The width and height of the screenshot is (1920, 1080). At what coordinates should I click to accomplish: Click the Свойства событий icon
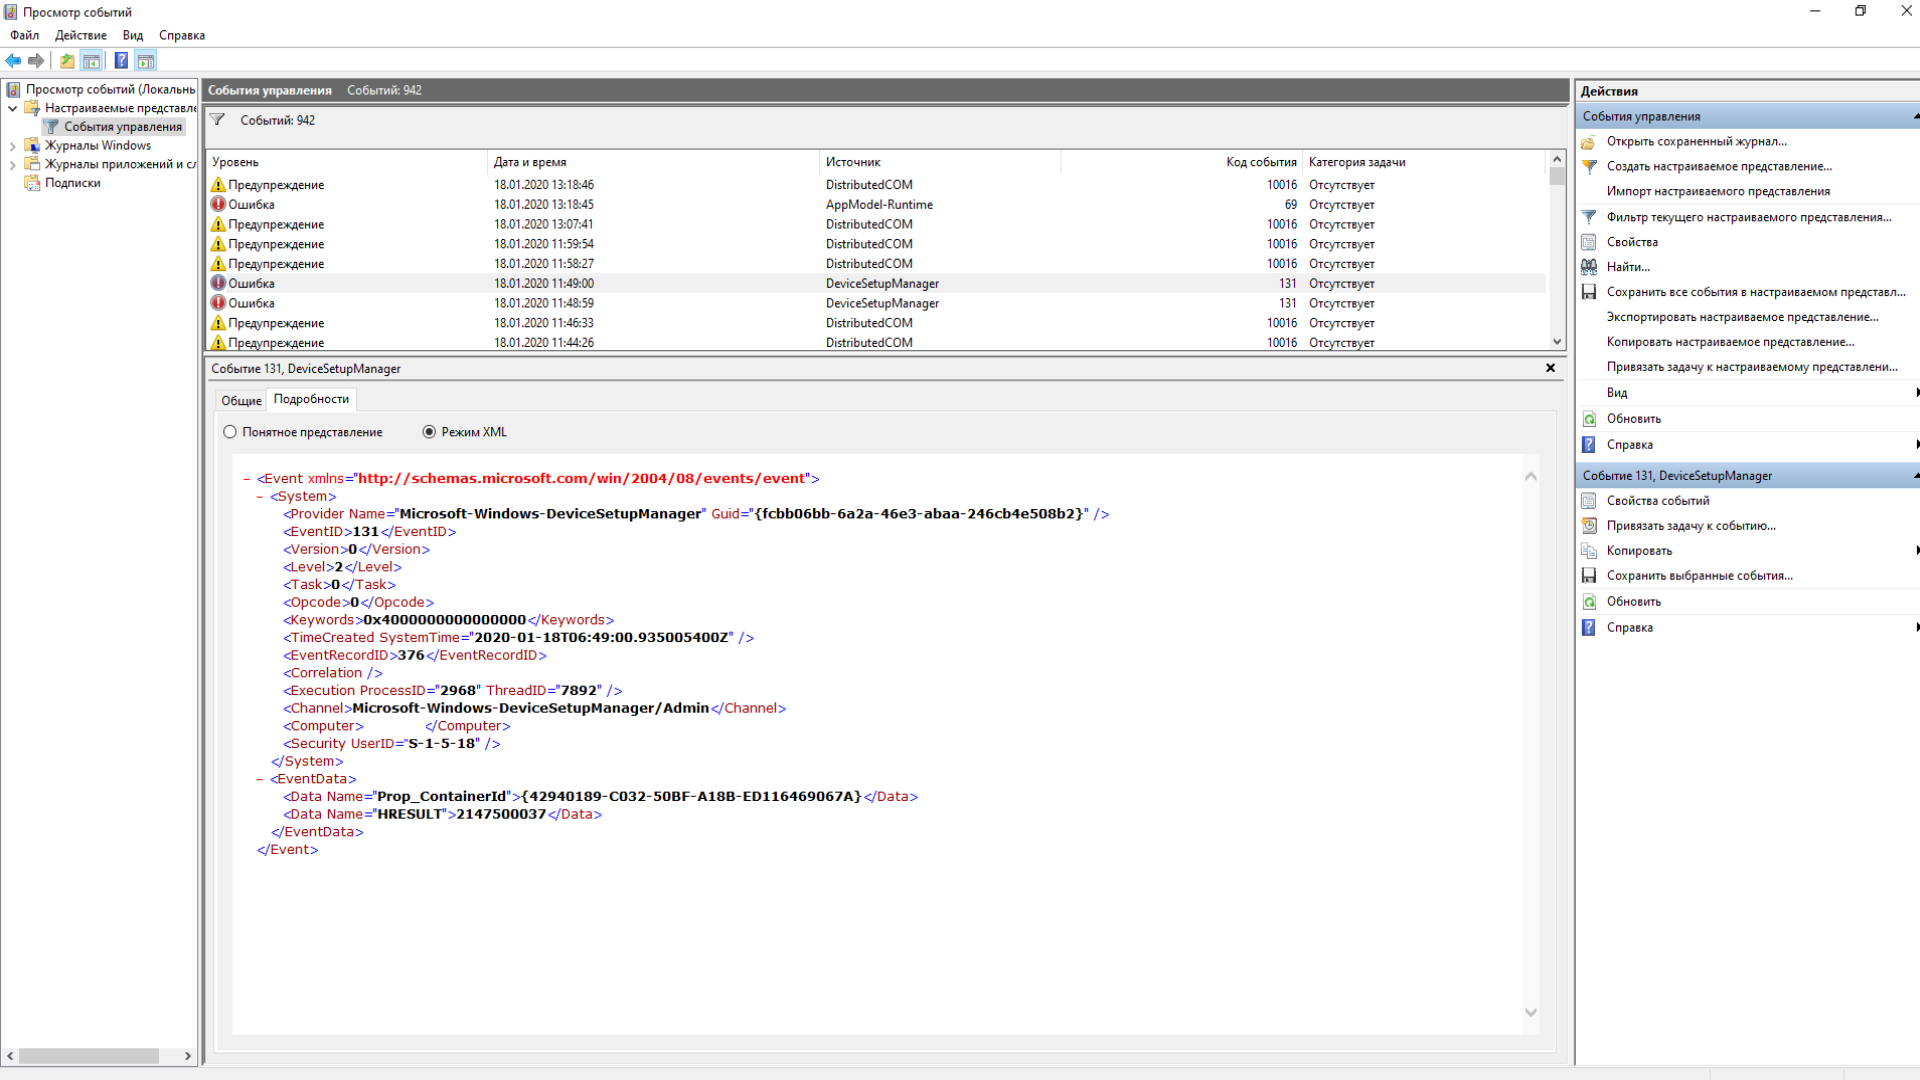tap(1589, 501)
